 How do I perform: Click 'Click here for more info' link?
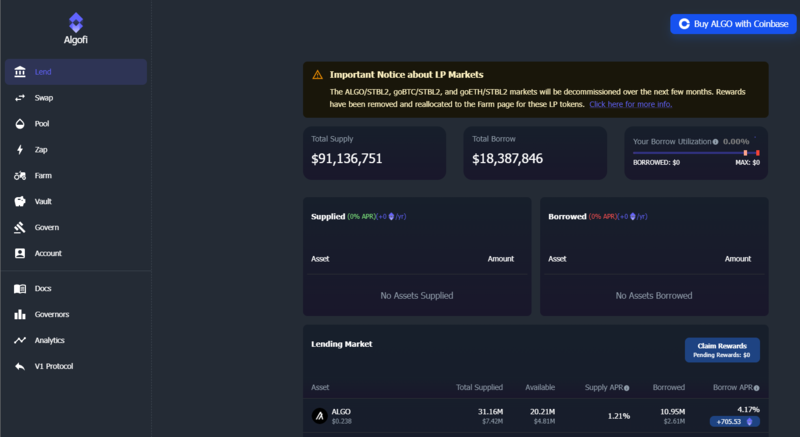tap(631, 105)
